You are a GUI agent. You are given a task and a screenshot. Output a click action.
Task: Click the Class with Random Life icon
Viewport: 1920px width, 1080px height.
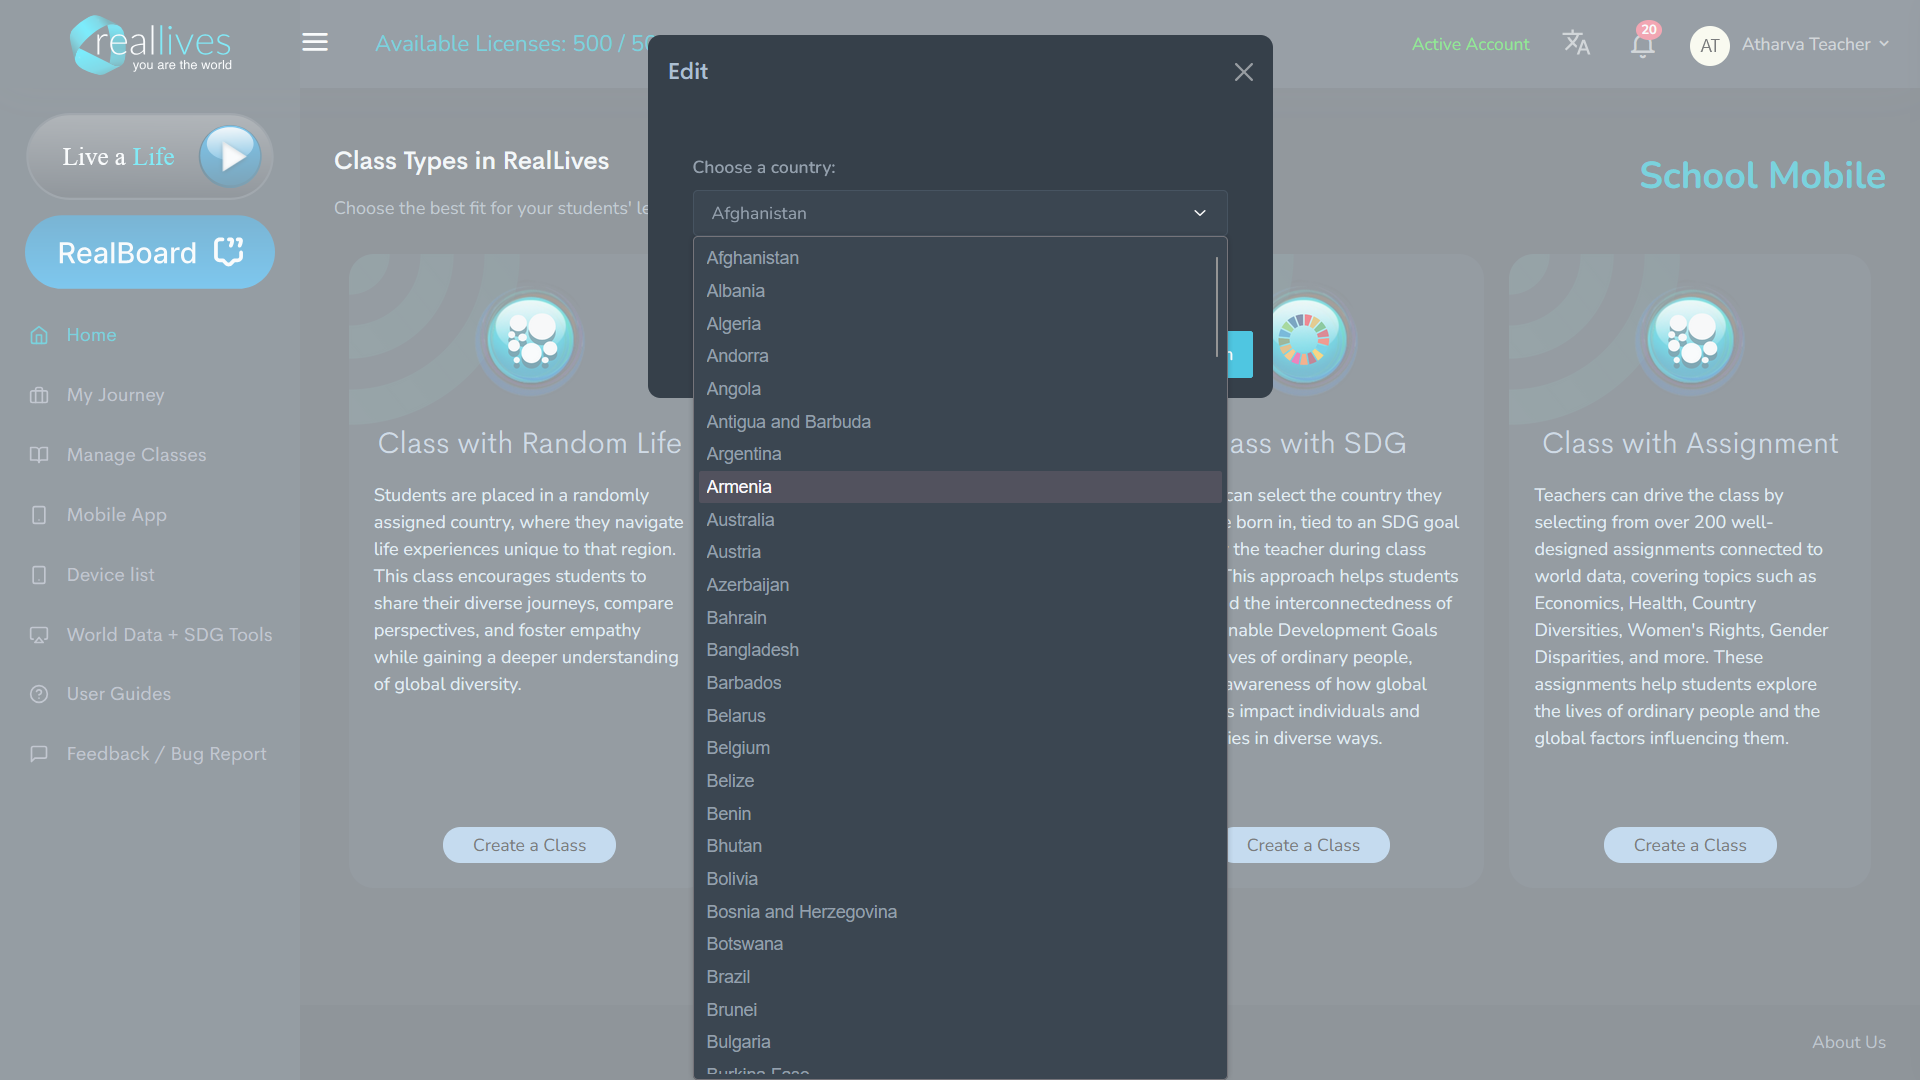point(530,340)
